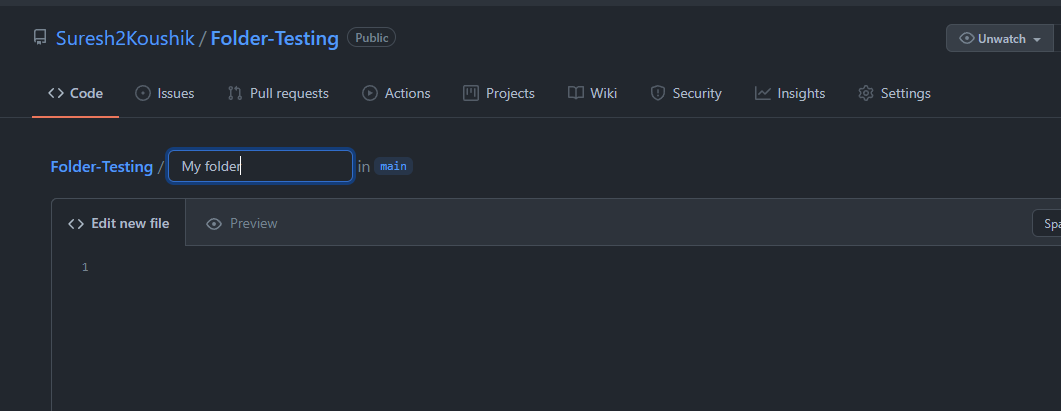Image resolution: width=1061 pixels, height=411 pixels.
Task: Click the main branch label
Action: (x=393, y=167)
